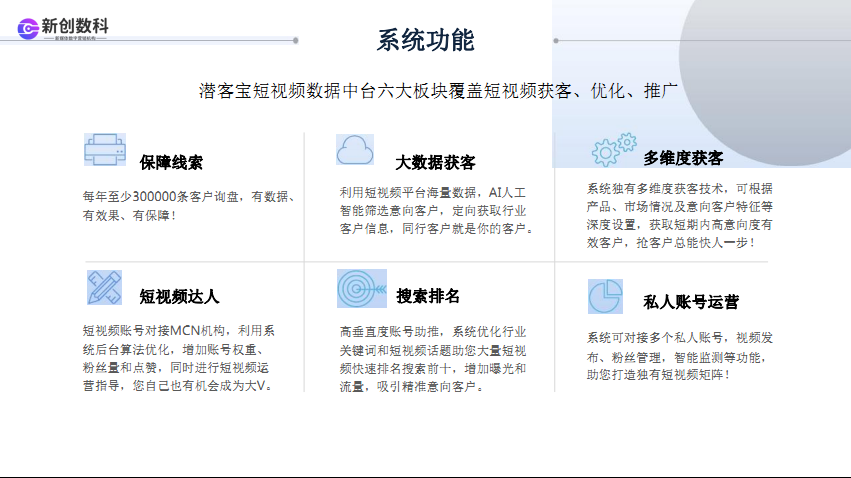Click the line 流量，吸引精准意向客户。
Screen dimensions: 851x478
pyautogui.click(x=412, y=386)
